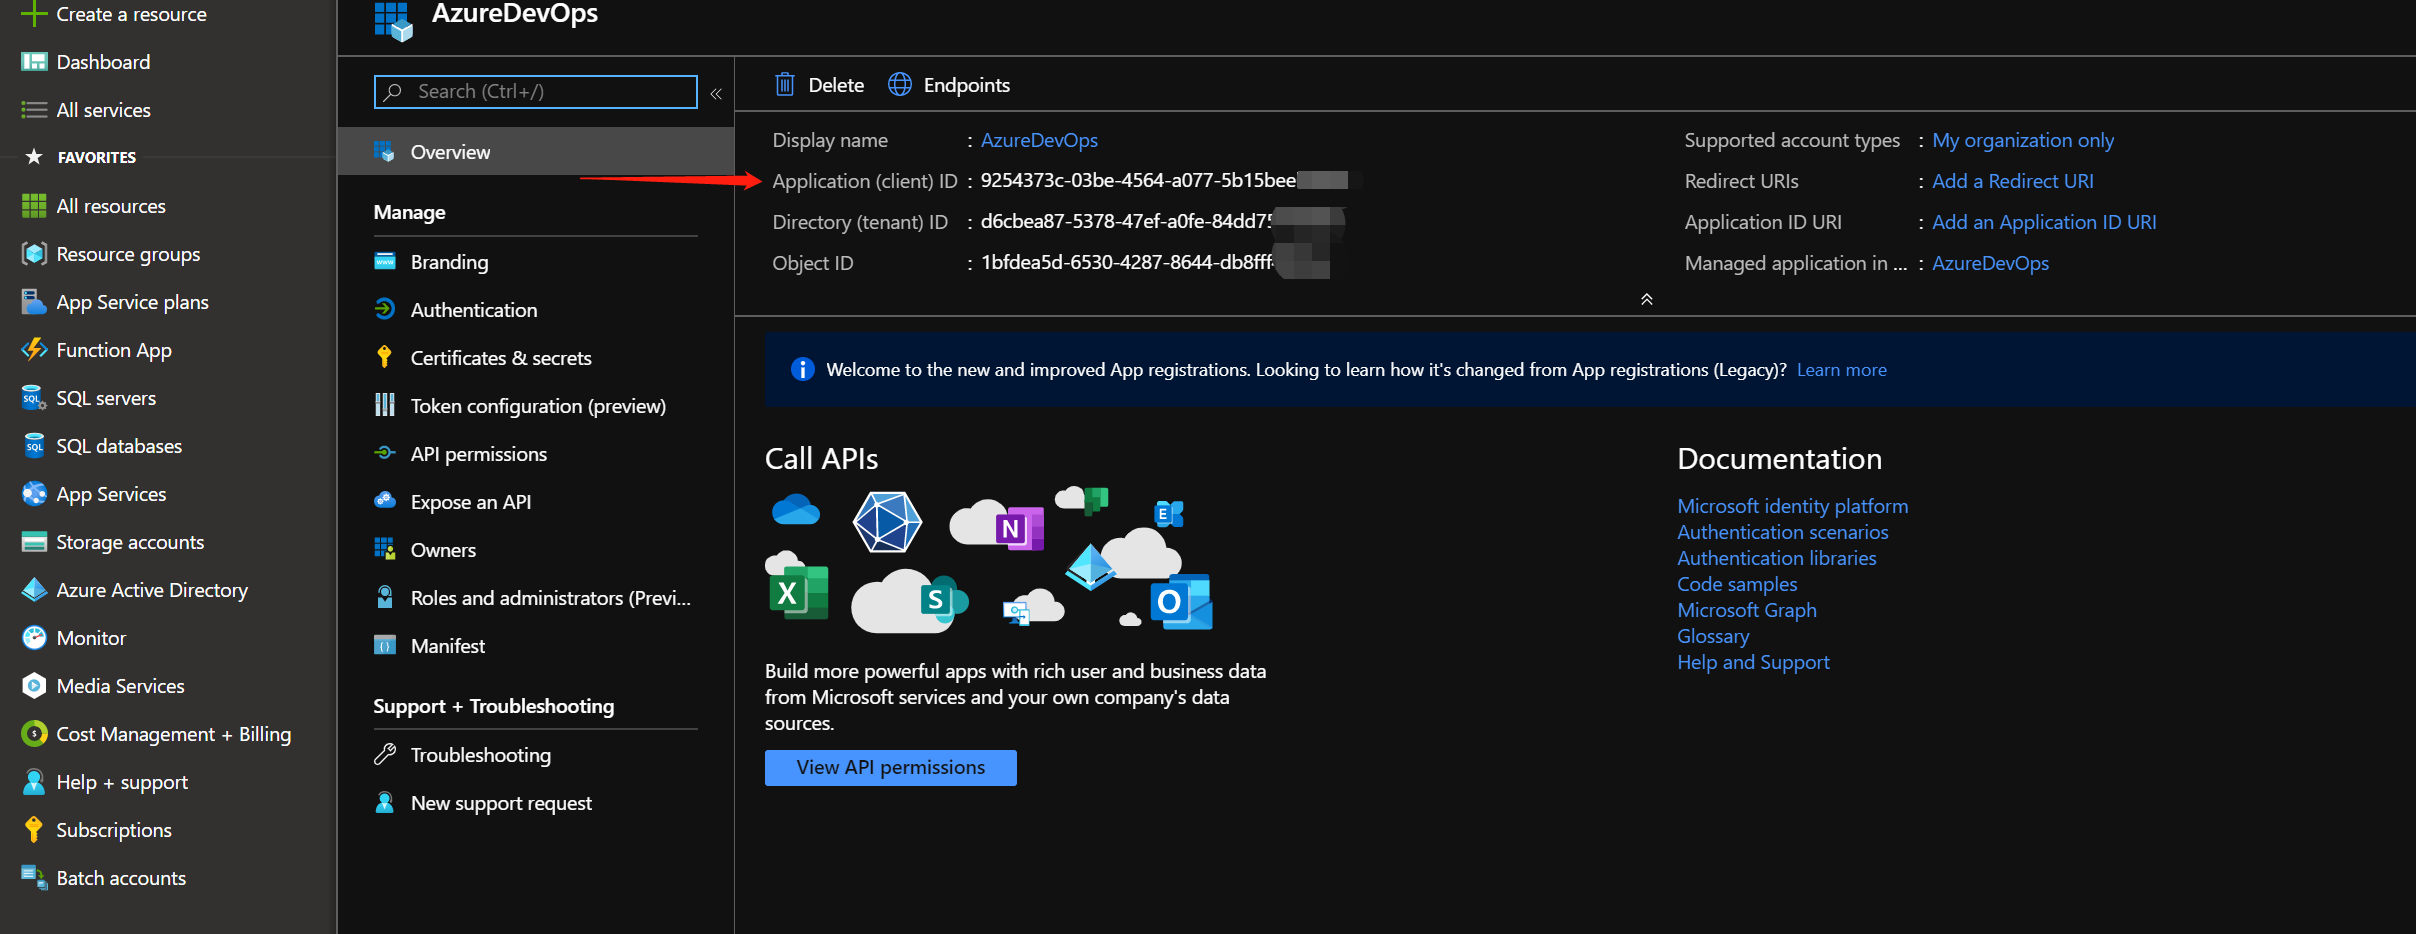This screenshot has width=2416, height=934.
Task: Click the Certificates & secrets key icon
Action: tap(384, 358)
